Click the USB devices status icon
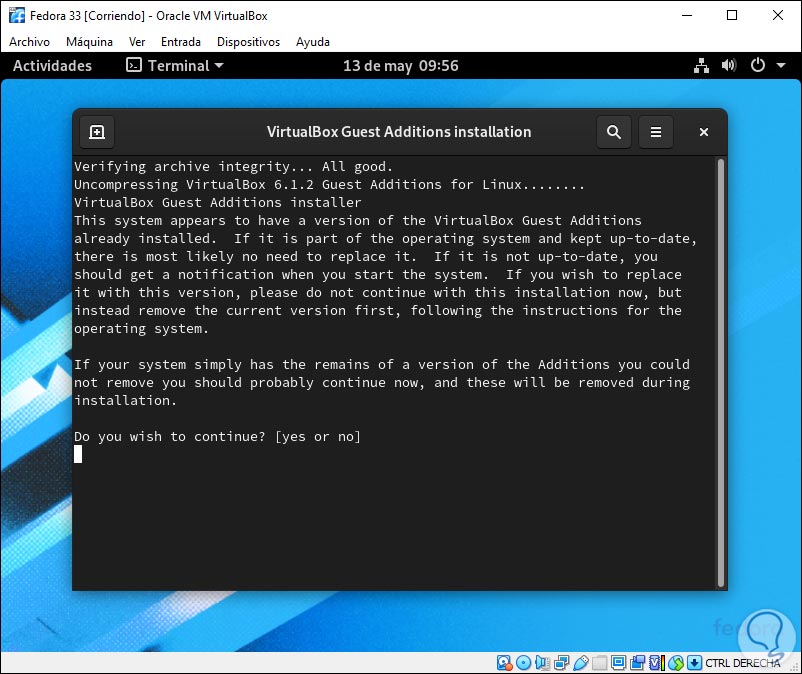Image resolution: width=802 pixels, height=674 pixels. pyautogui.click(x=581, y=663)
